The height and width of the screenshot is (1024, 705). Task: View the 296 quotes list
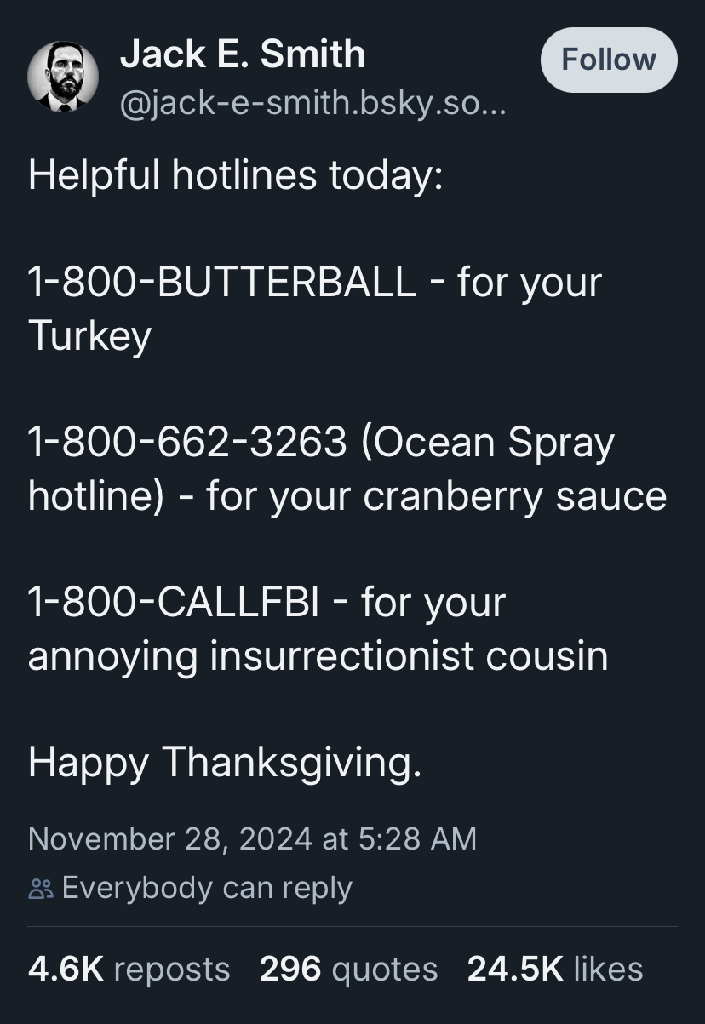pyautogui.click(x=349, y=969)
